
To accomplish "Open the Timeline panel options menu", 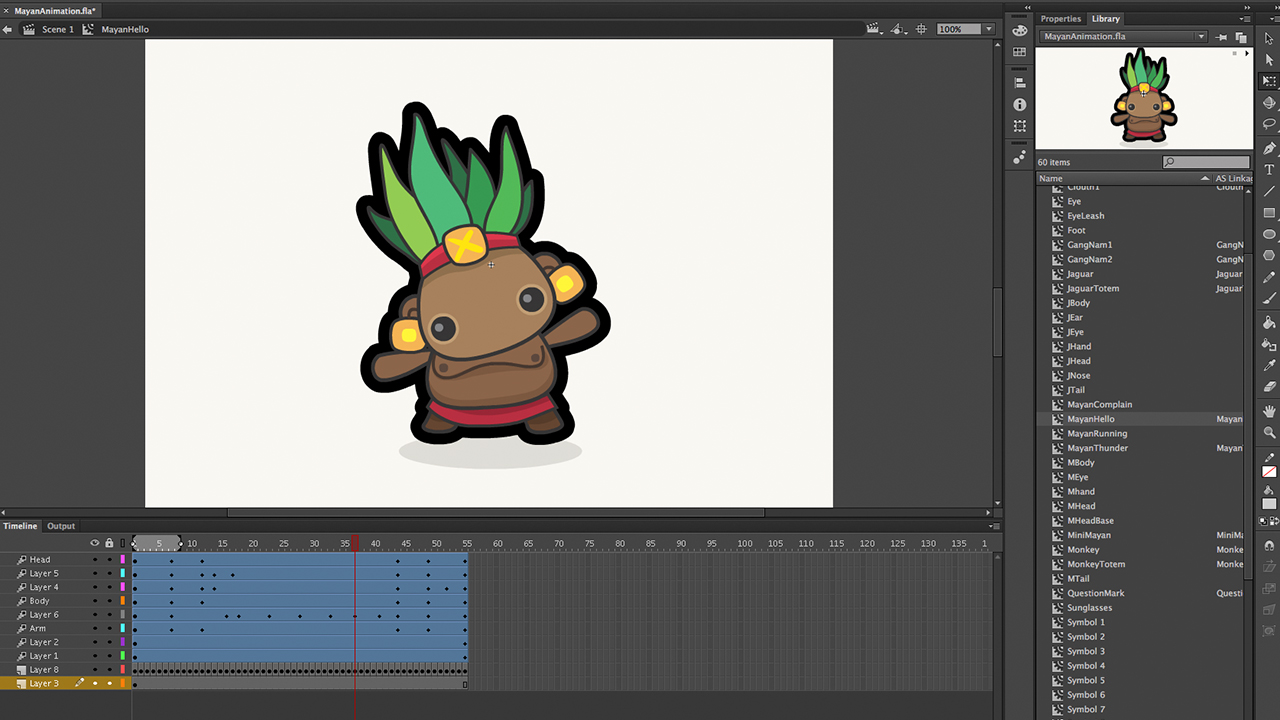I will 993,526.
